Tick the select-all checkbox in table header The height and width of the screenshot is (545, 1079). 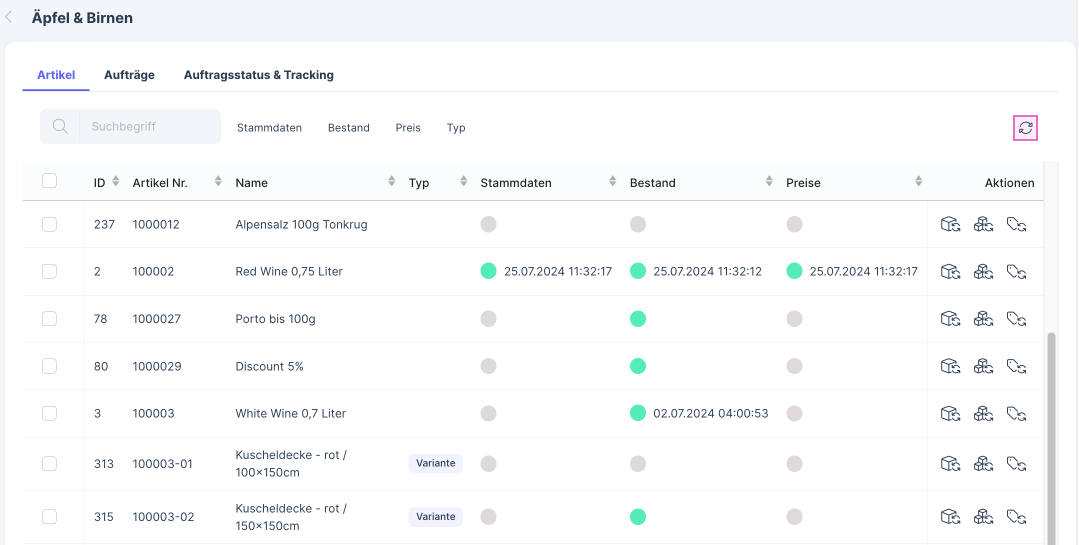click(49, 181)
